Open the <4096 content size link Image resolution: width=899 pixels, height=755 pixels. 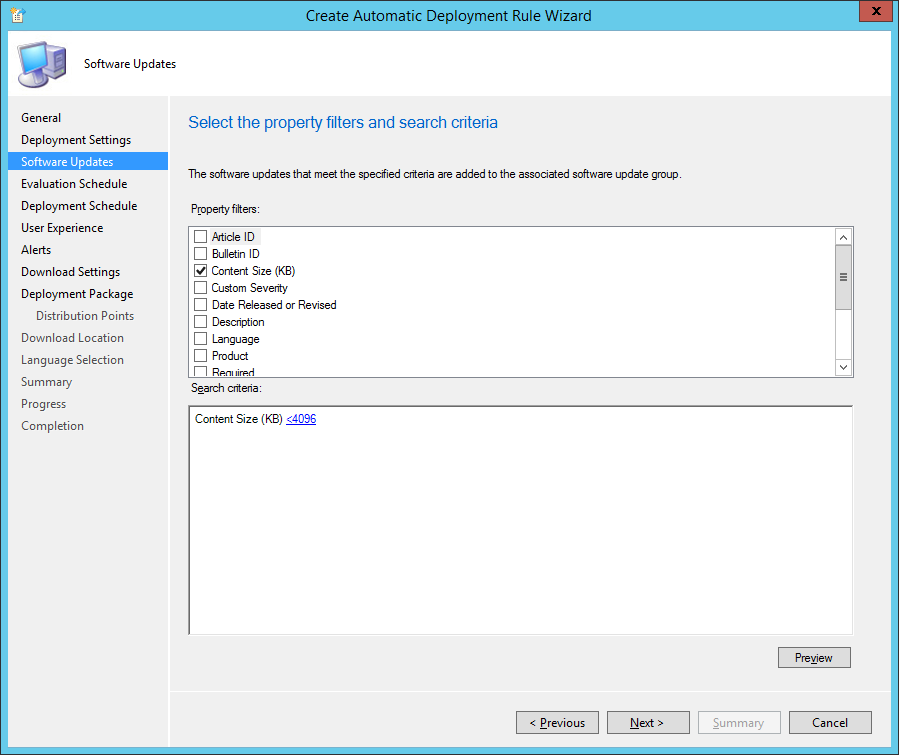[x=301, y=419]
